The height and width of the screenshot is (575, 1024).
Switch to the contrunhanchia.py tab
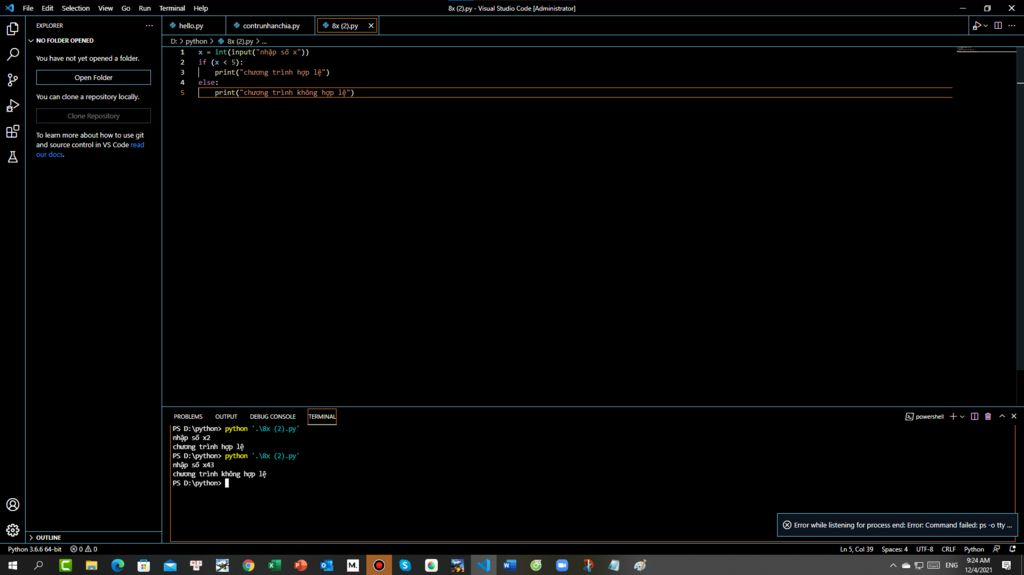pyautogui.click(x=271, y=25)
